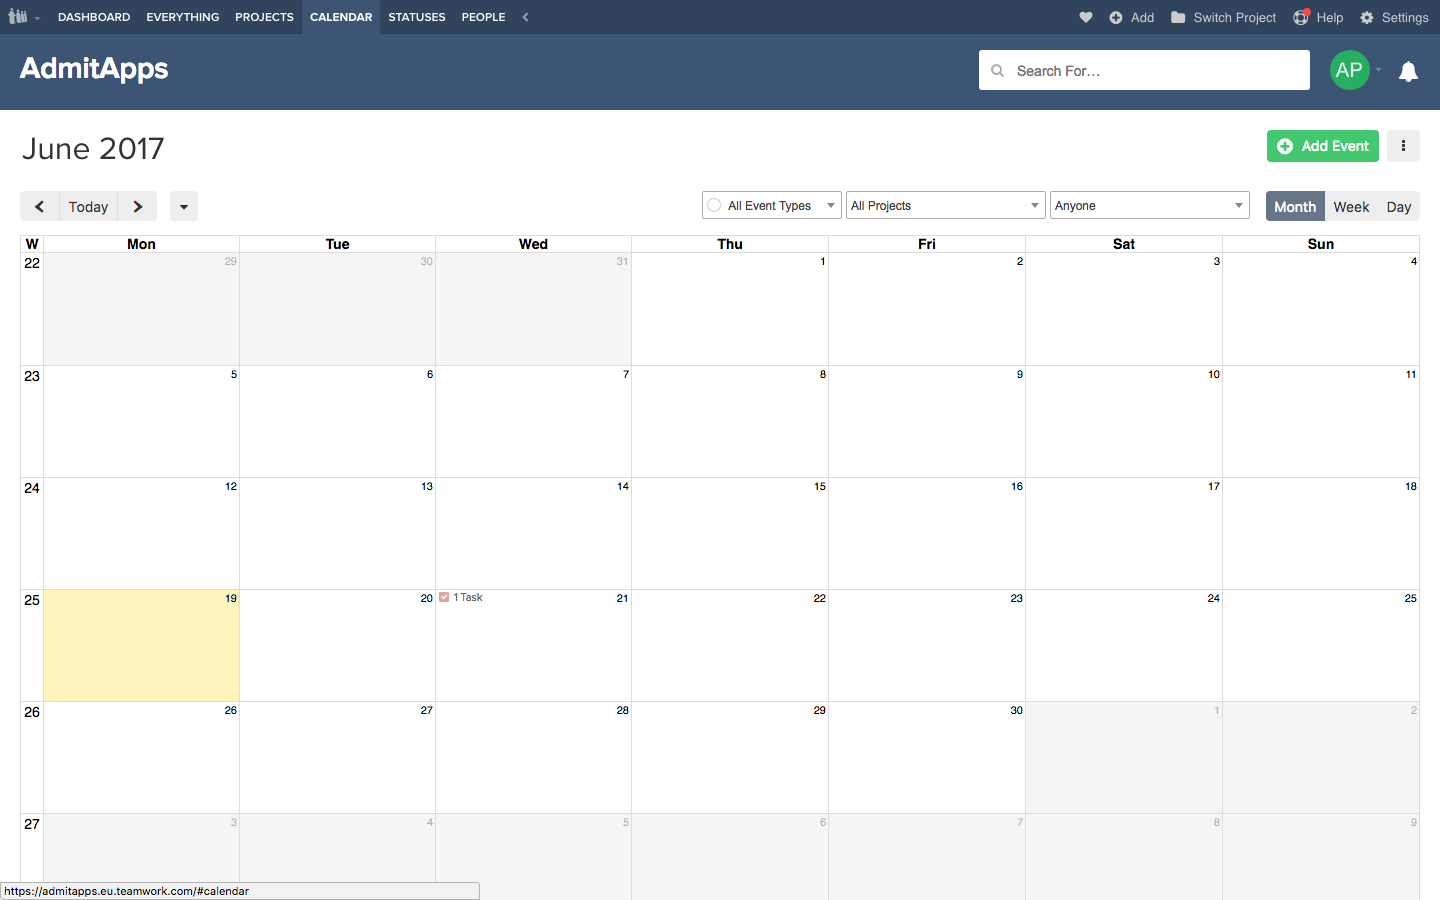
Task: Jump to Today
Action: coord(89,206)
